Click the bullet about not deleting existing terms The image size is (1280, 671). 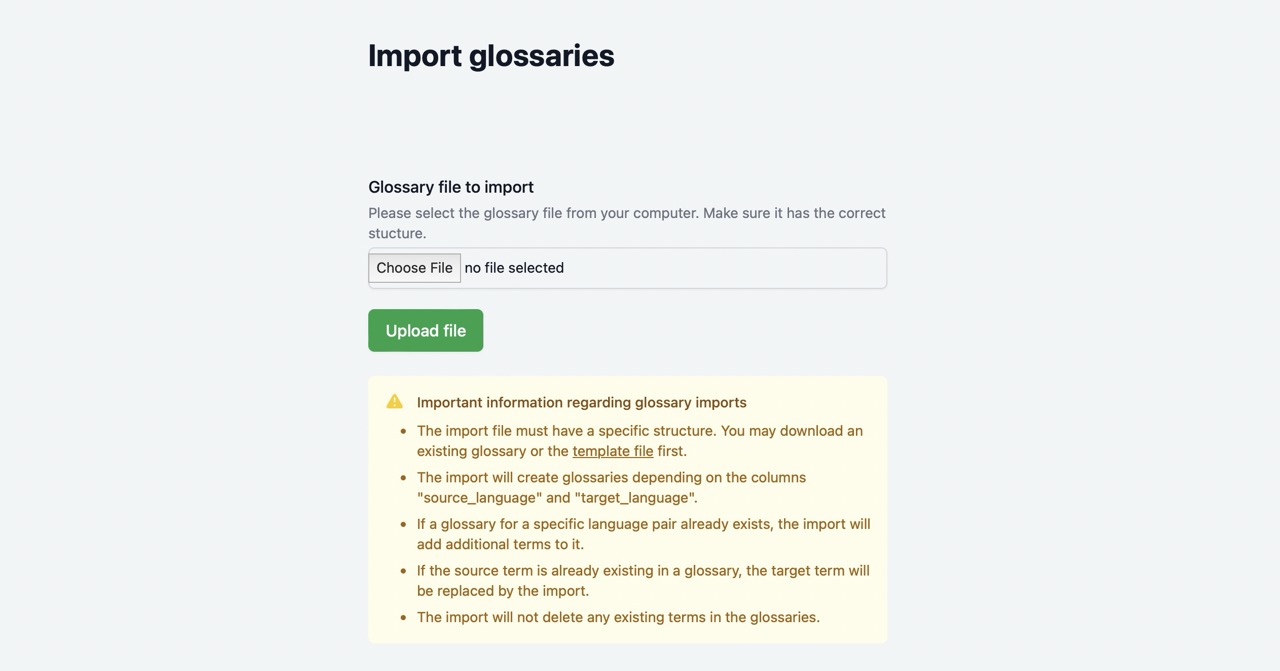(618, 617)
